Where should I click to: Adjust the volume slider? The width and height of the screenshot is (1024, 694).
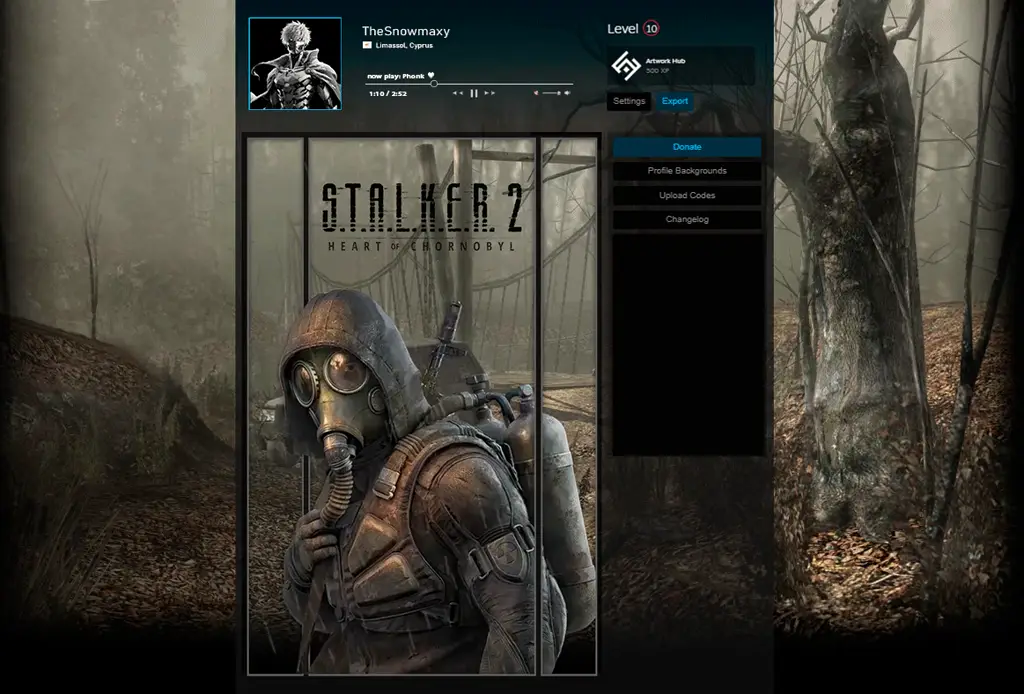(x=550, y=92)
